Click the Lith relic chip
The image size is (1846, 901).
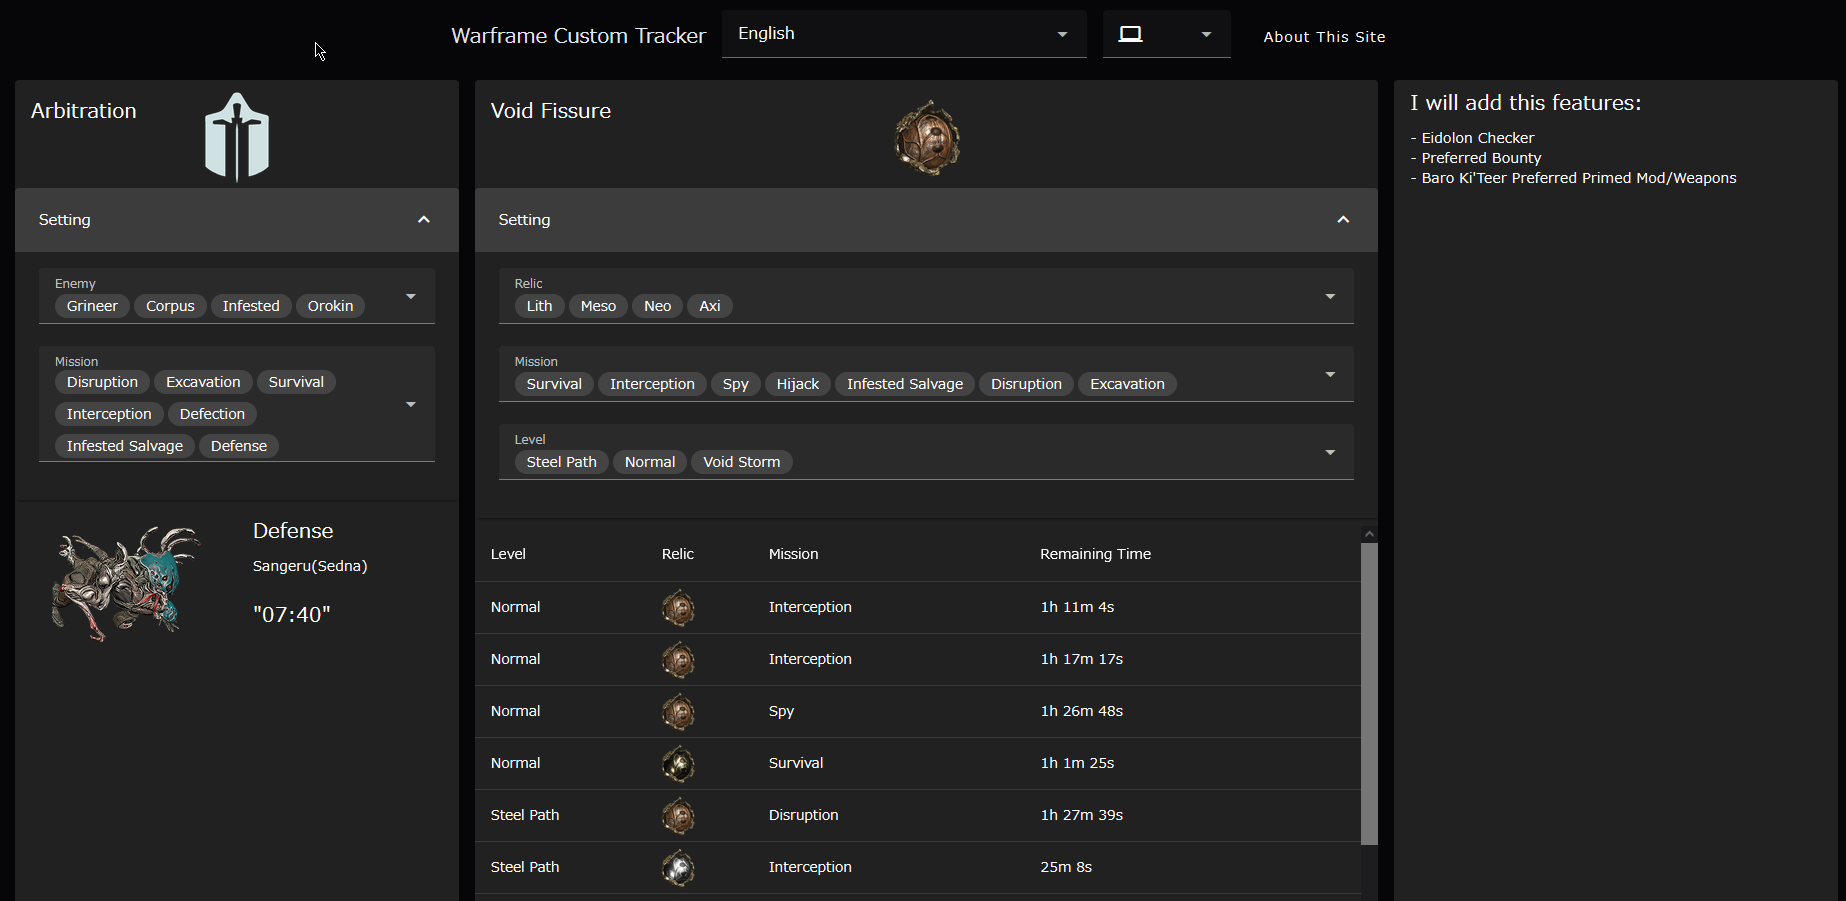point(540,306)
